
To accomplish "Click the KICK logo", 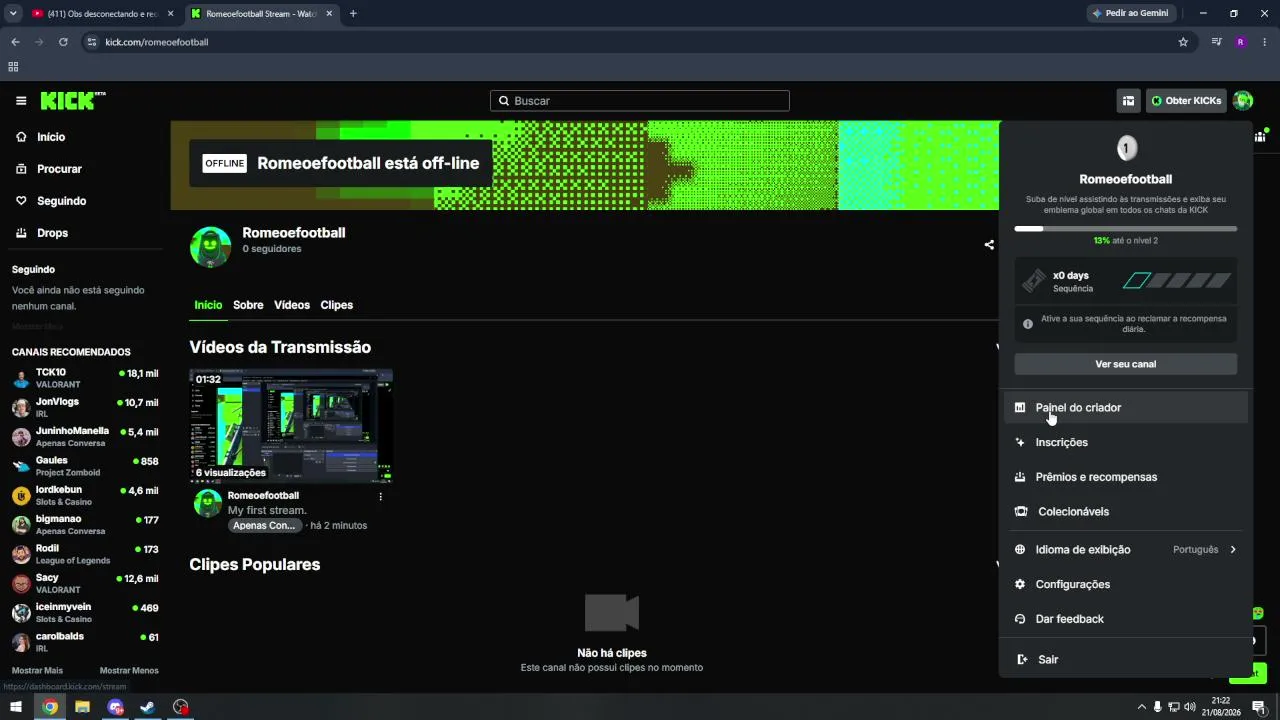I will (x=72, y=101).
